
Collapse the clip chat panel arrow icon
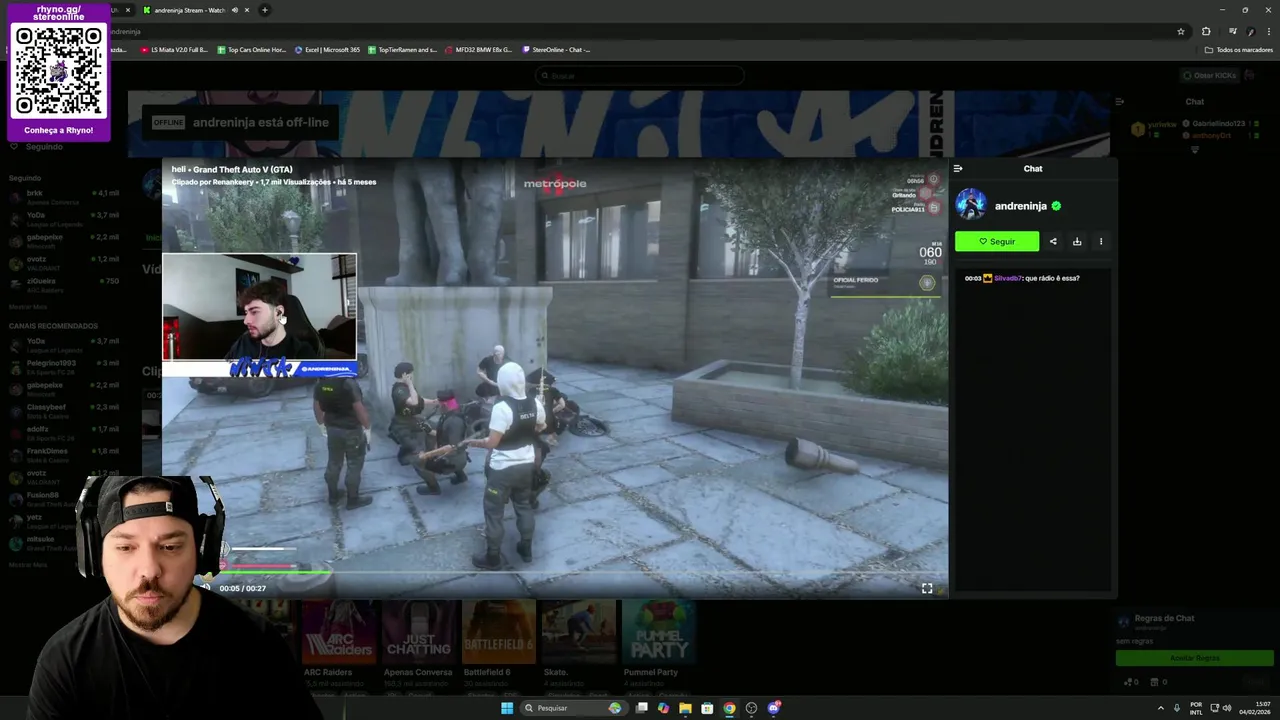click(x=958, y=169)
